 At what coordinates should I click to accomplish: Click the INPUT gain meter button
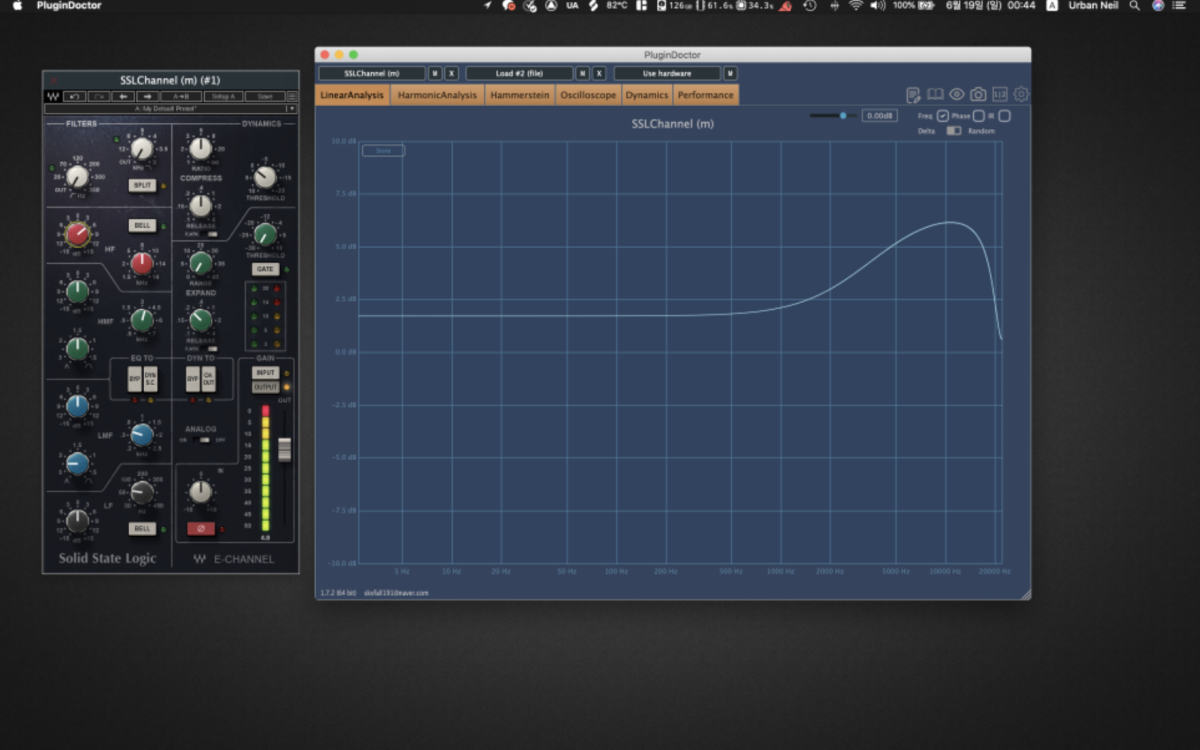[x=265, y=373]
